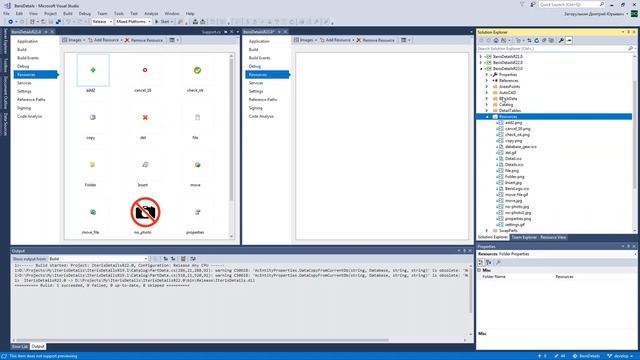640x360 pixels.
Task: Select the properties resource icon
Action: click(197, 212)
